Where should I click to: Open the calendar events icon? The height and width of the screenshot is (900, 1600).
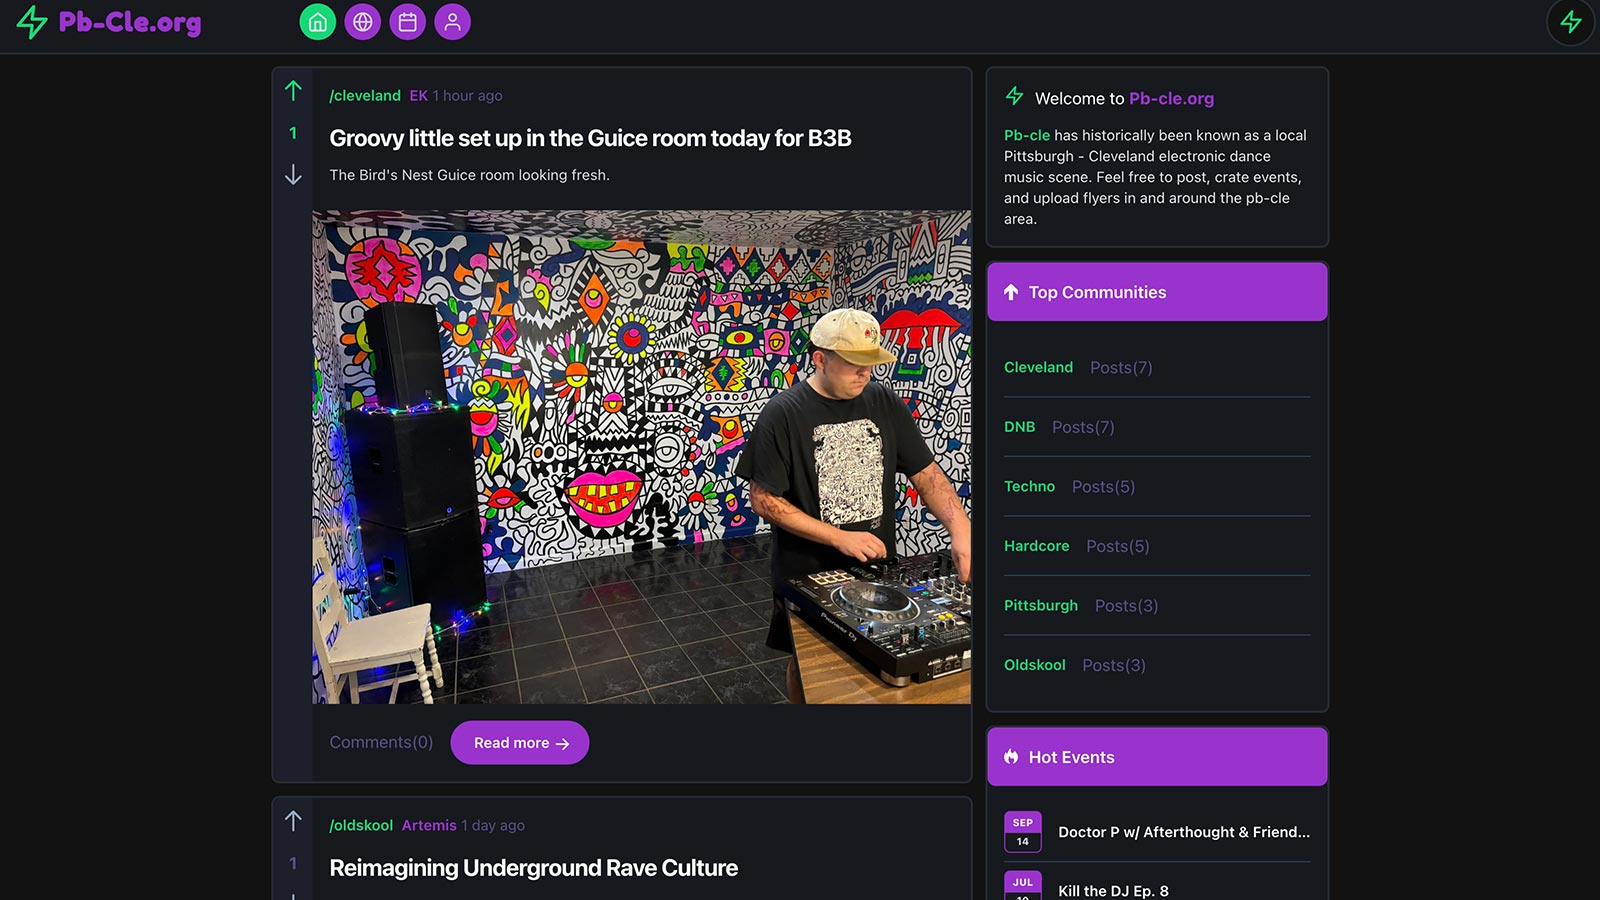(407, 22)
